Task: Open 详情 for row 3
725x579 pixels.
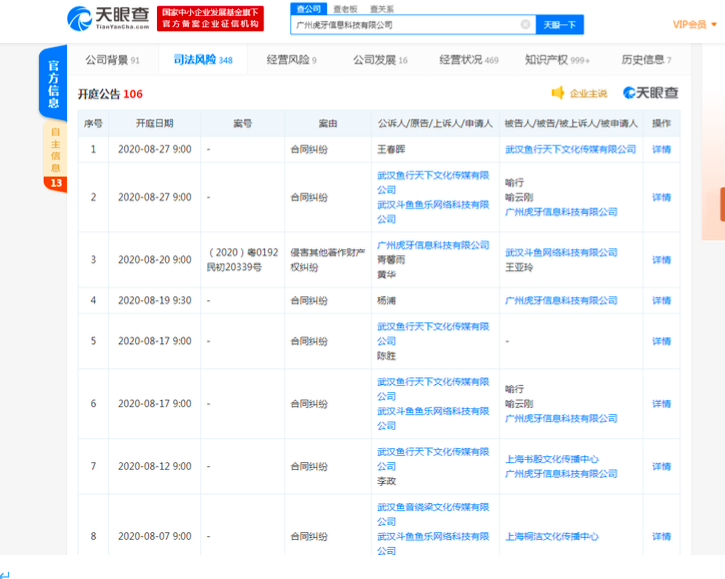Action: click(661, 260)
